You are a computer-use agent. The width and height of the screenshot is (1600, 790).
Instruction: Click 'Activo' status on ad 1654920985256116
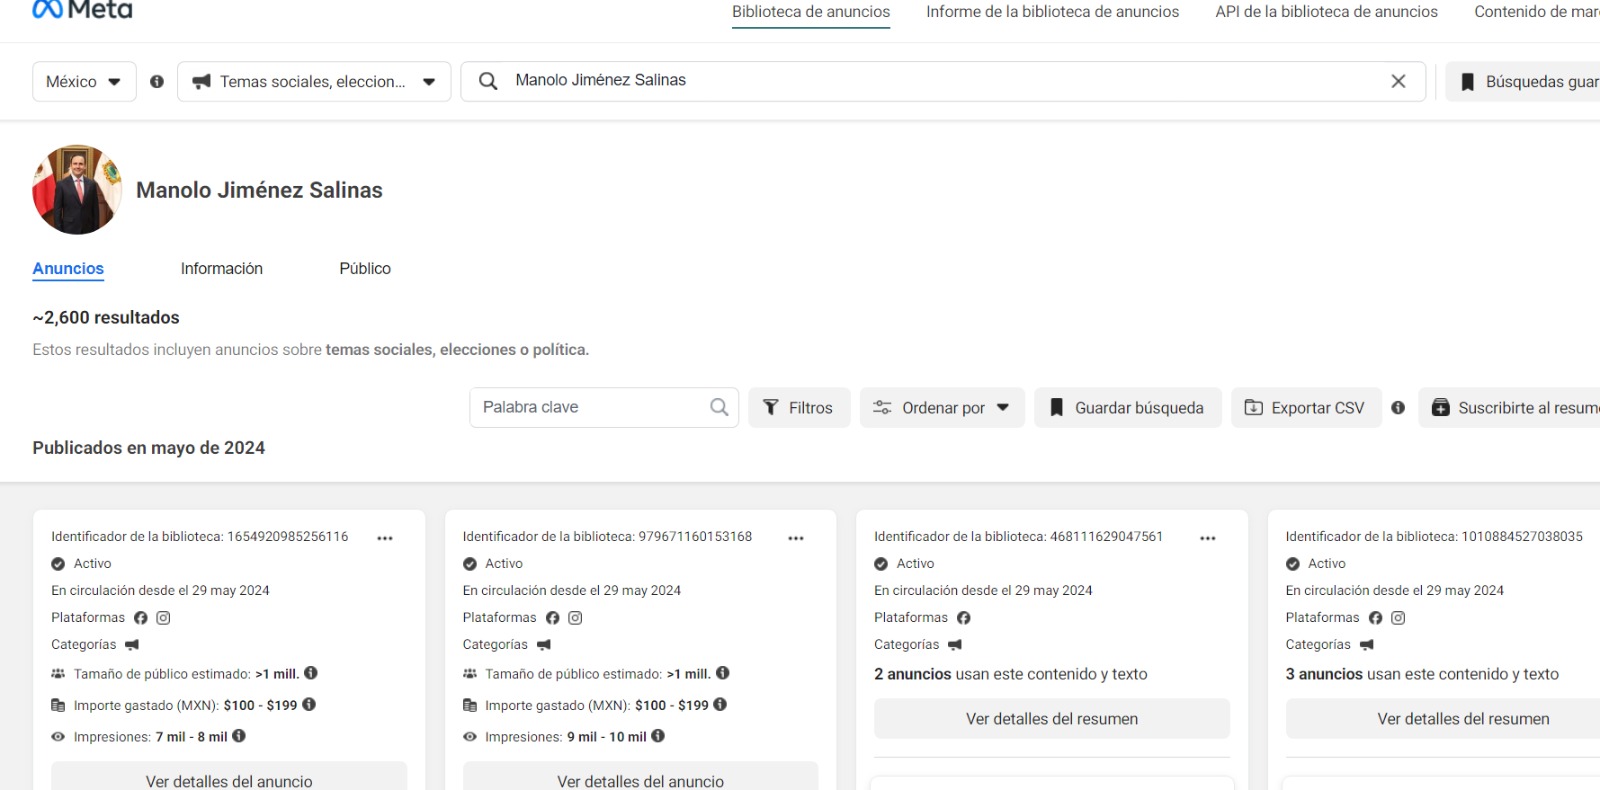click(92, 564)
